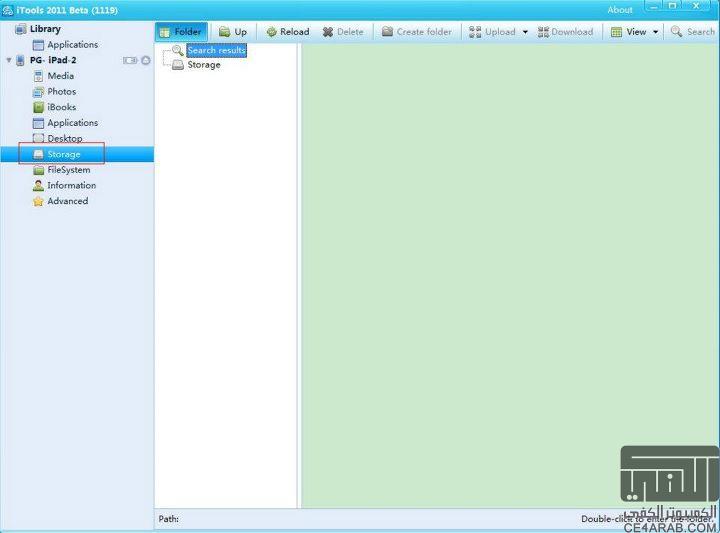Go up one folder level
The height and width of the screenshot is (533, 720).
[233, 32]
